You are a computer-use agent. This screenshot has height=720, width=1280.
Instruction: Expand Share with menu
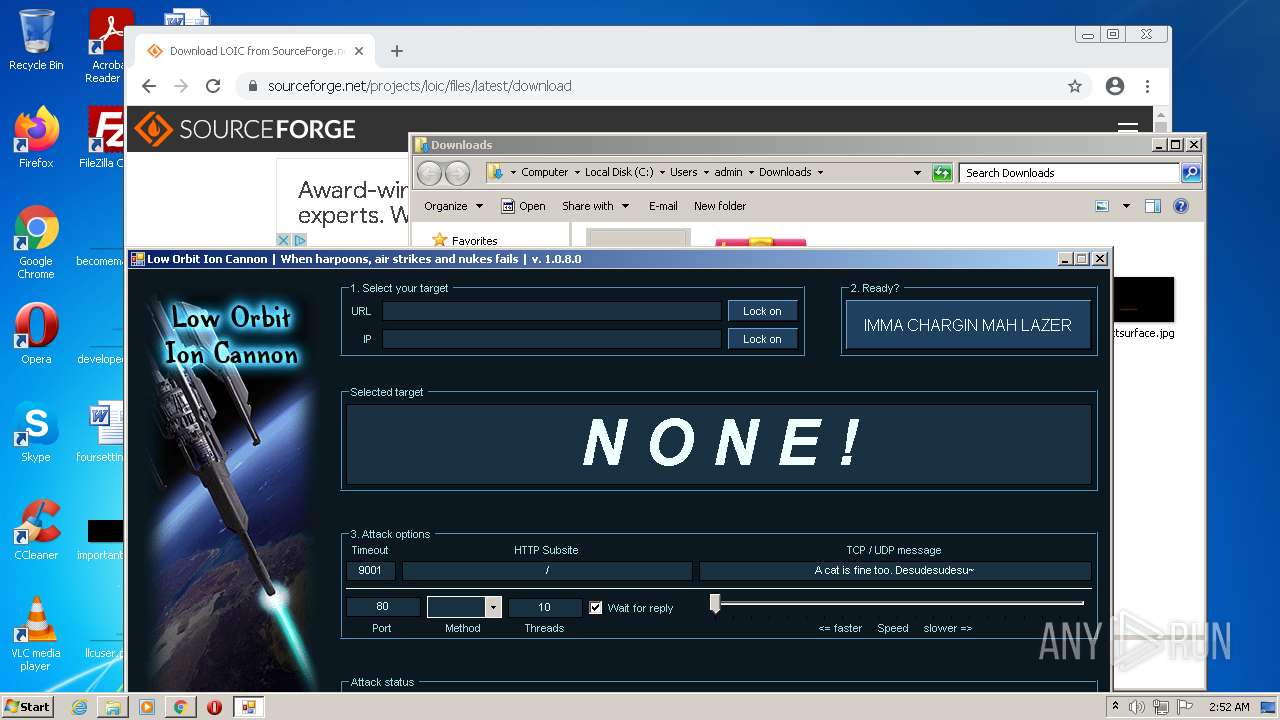tap(596, 206)
